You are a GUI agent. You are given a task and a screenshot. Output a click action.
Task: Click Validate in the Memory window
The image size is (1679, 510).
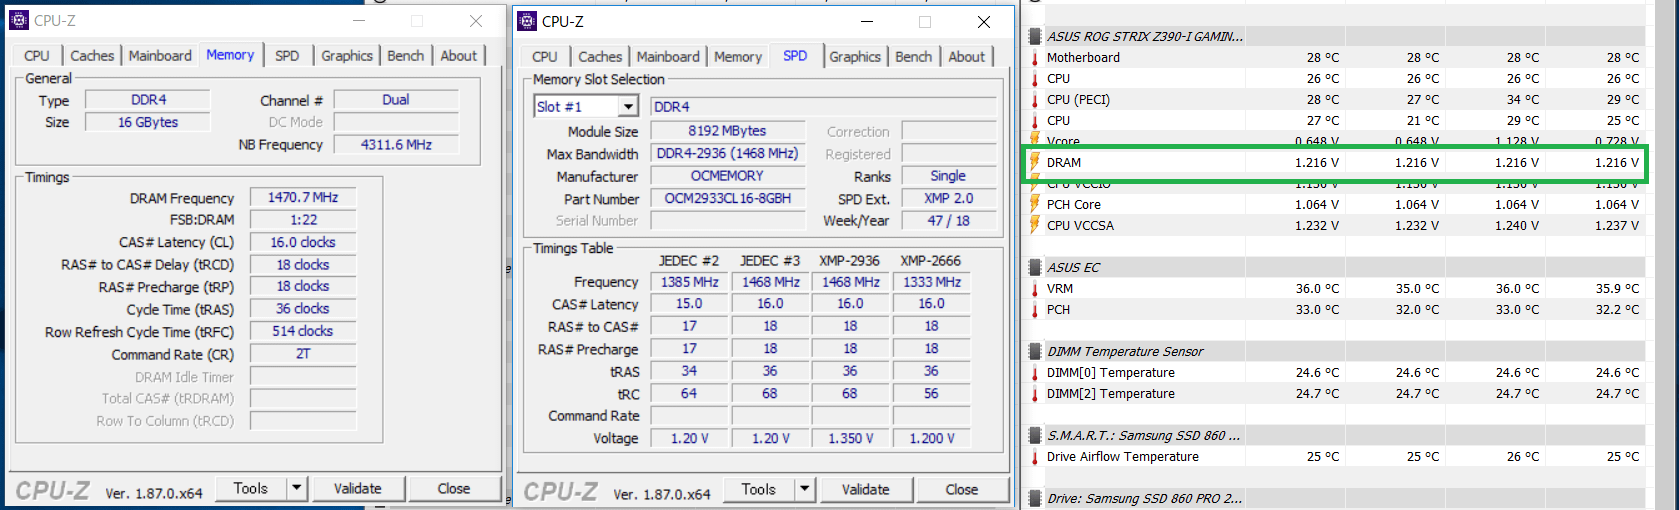point(358,488)
